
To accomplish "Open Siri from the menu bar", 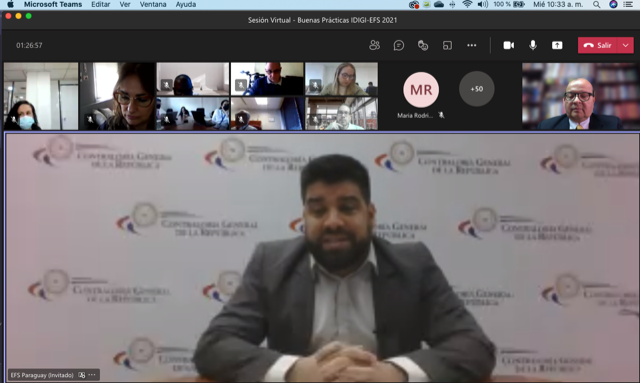I will (613, 4).
